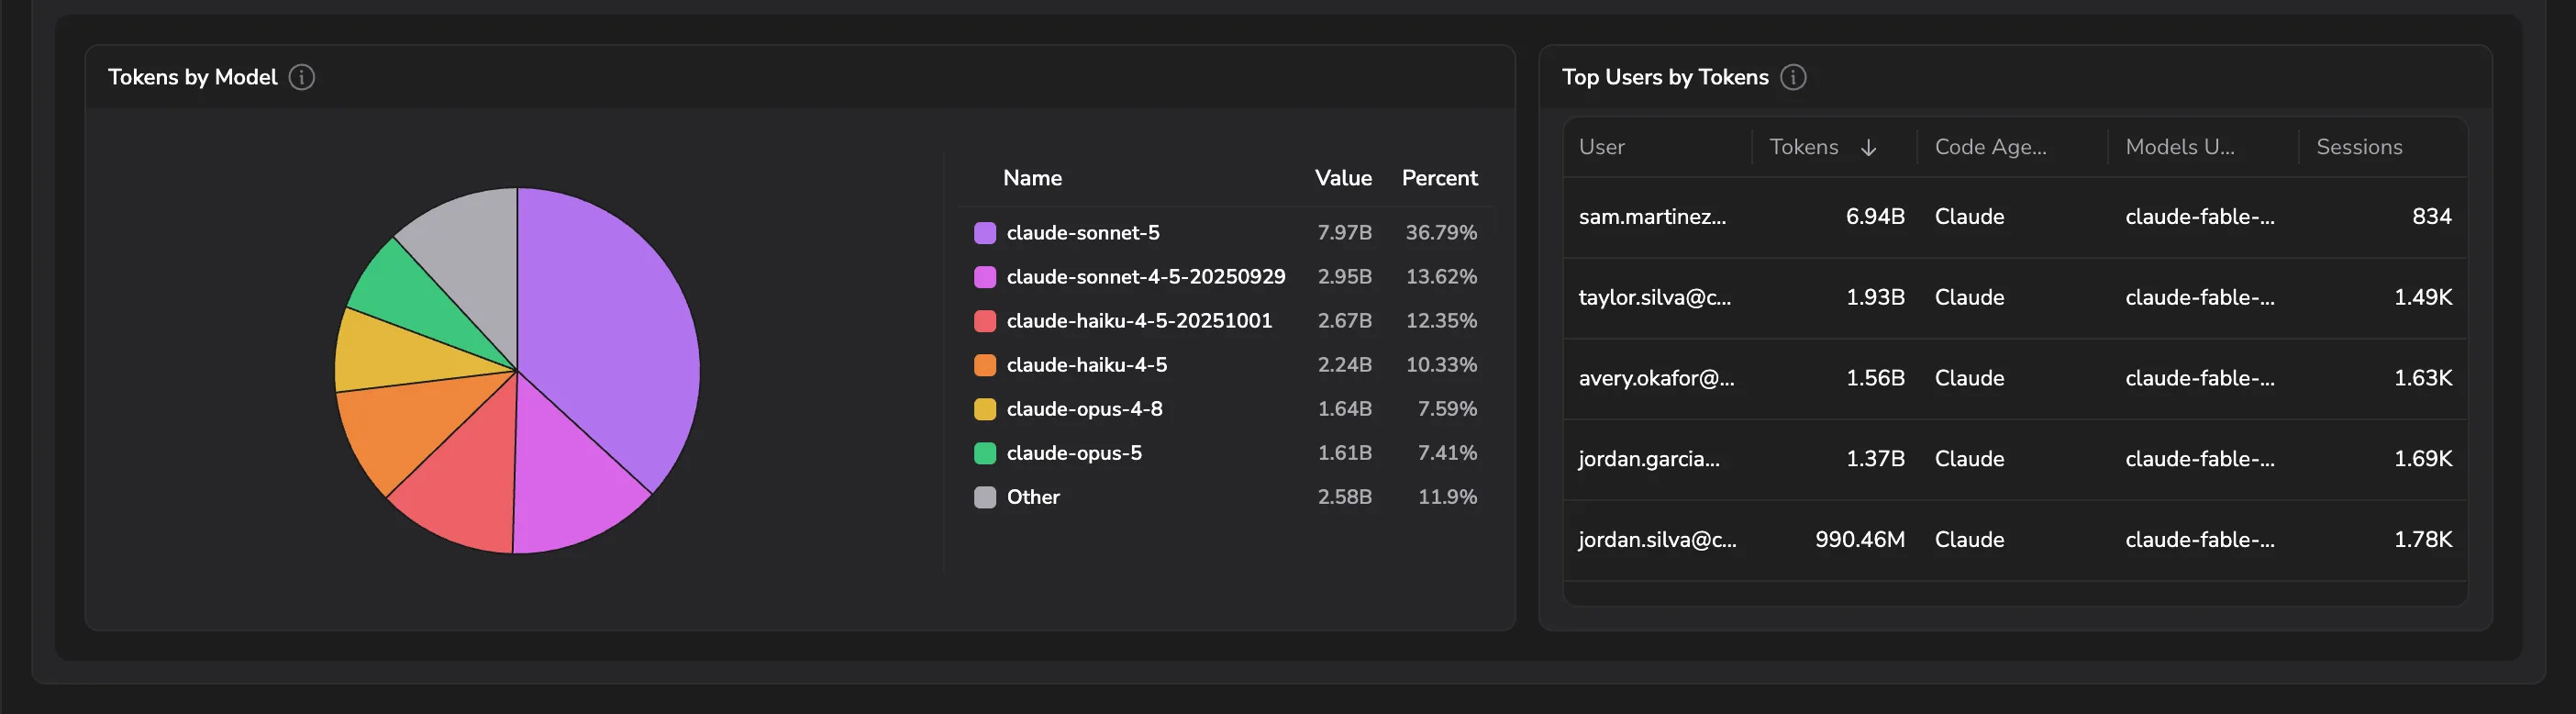Select the claude-haiku-4-5 orange legend swatch
This screenshot has width=2576, height=714.
click(x=985, y=365)
